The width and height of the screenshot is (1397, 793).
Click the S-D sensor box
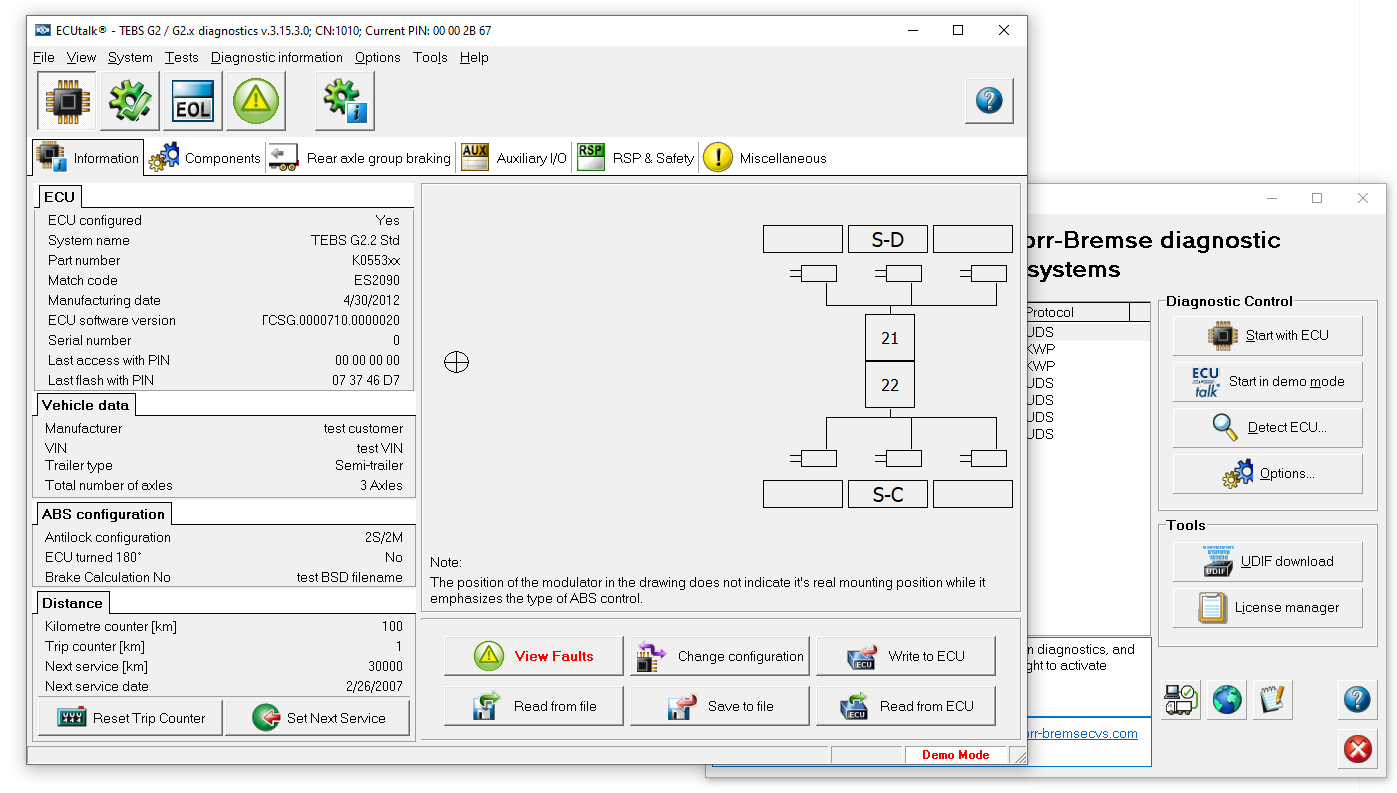click(x=888, y=239)
